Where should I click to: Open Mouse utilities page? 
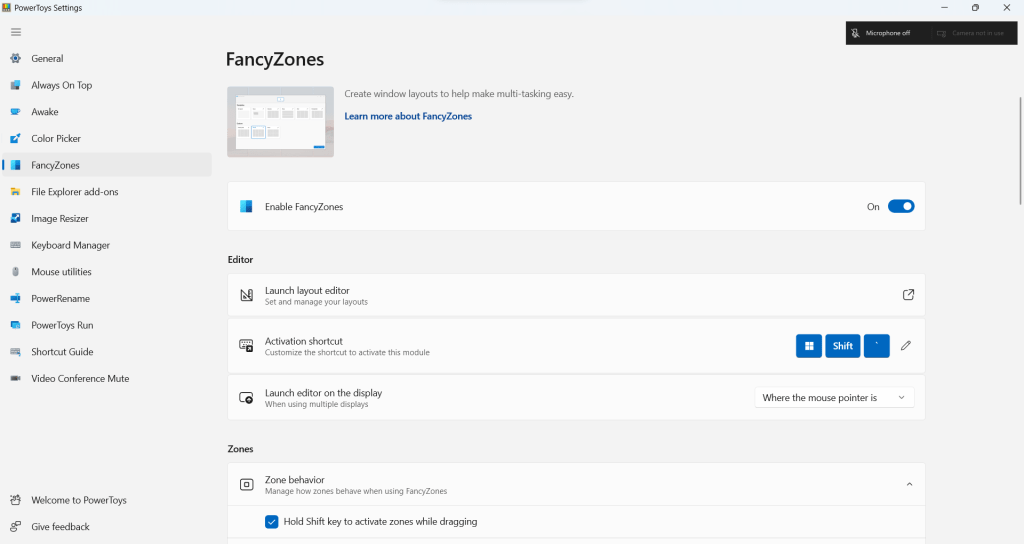click(x=107, y=272)
